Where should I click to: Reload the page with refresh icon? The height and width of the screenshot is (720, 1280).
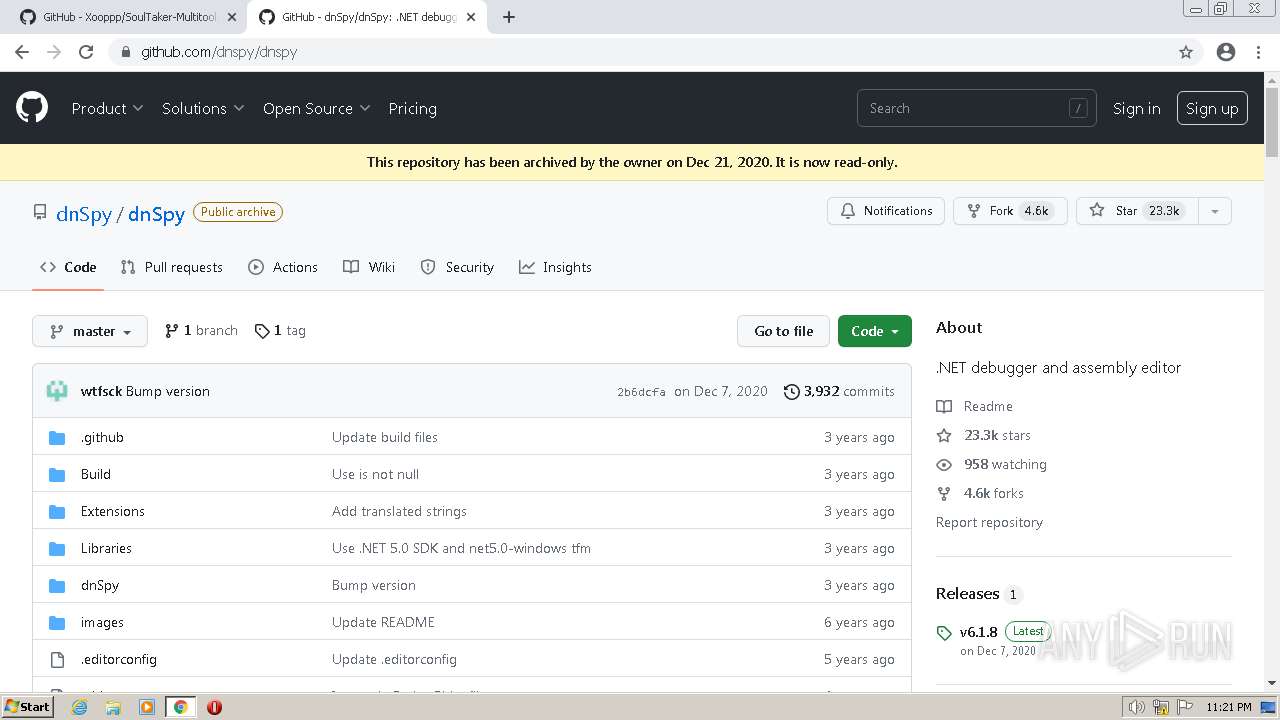[86, 52]
